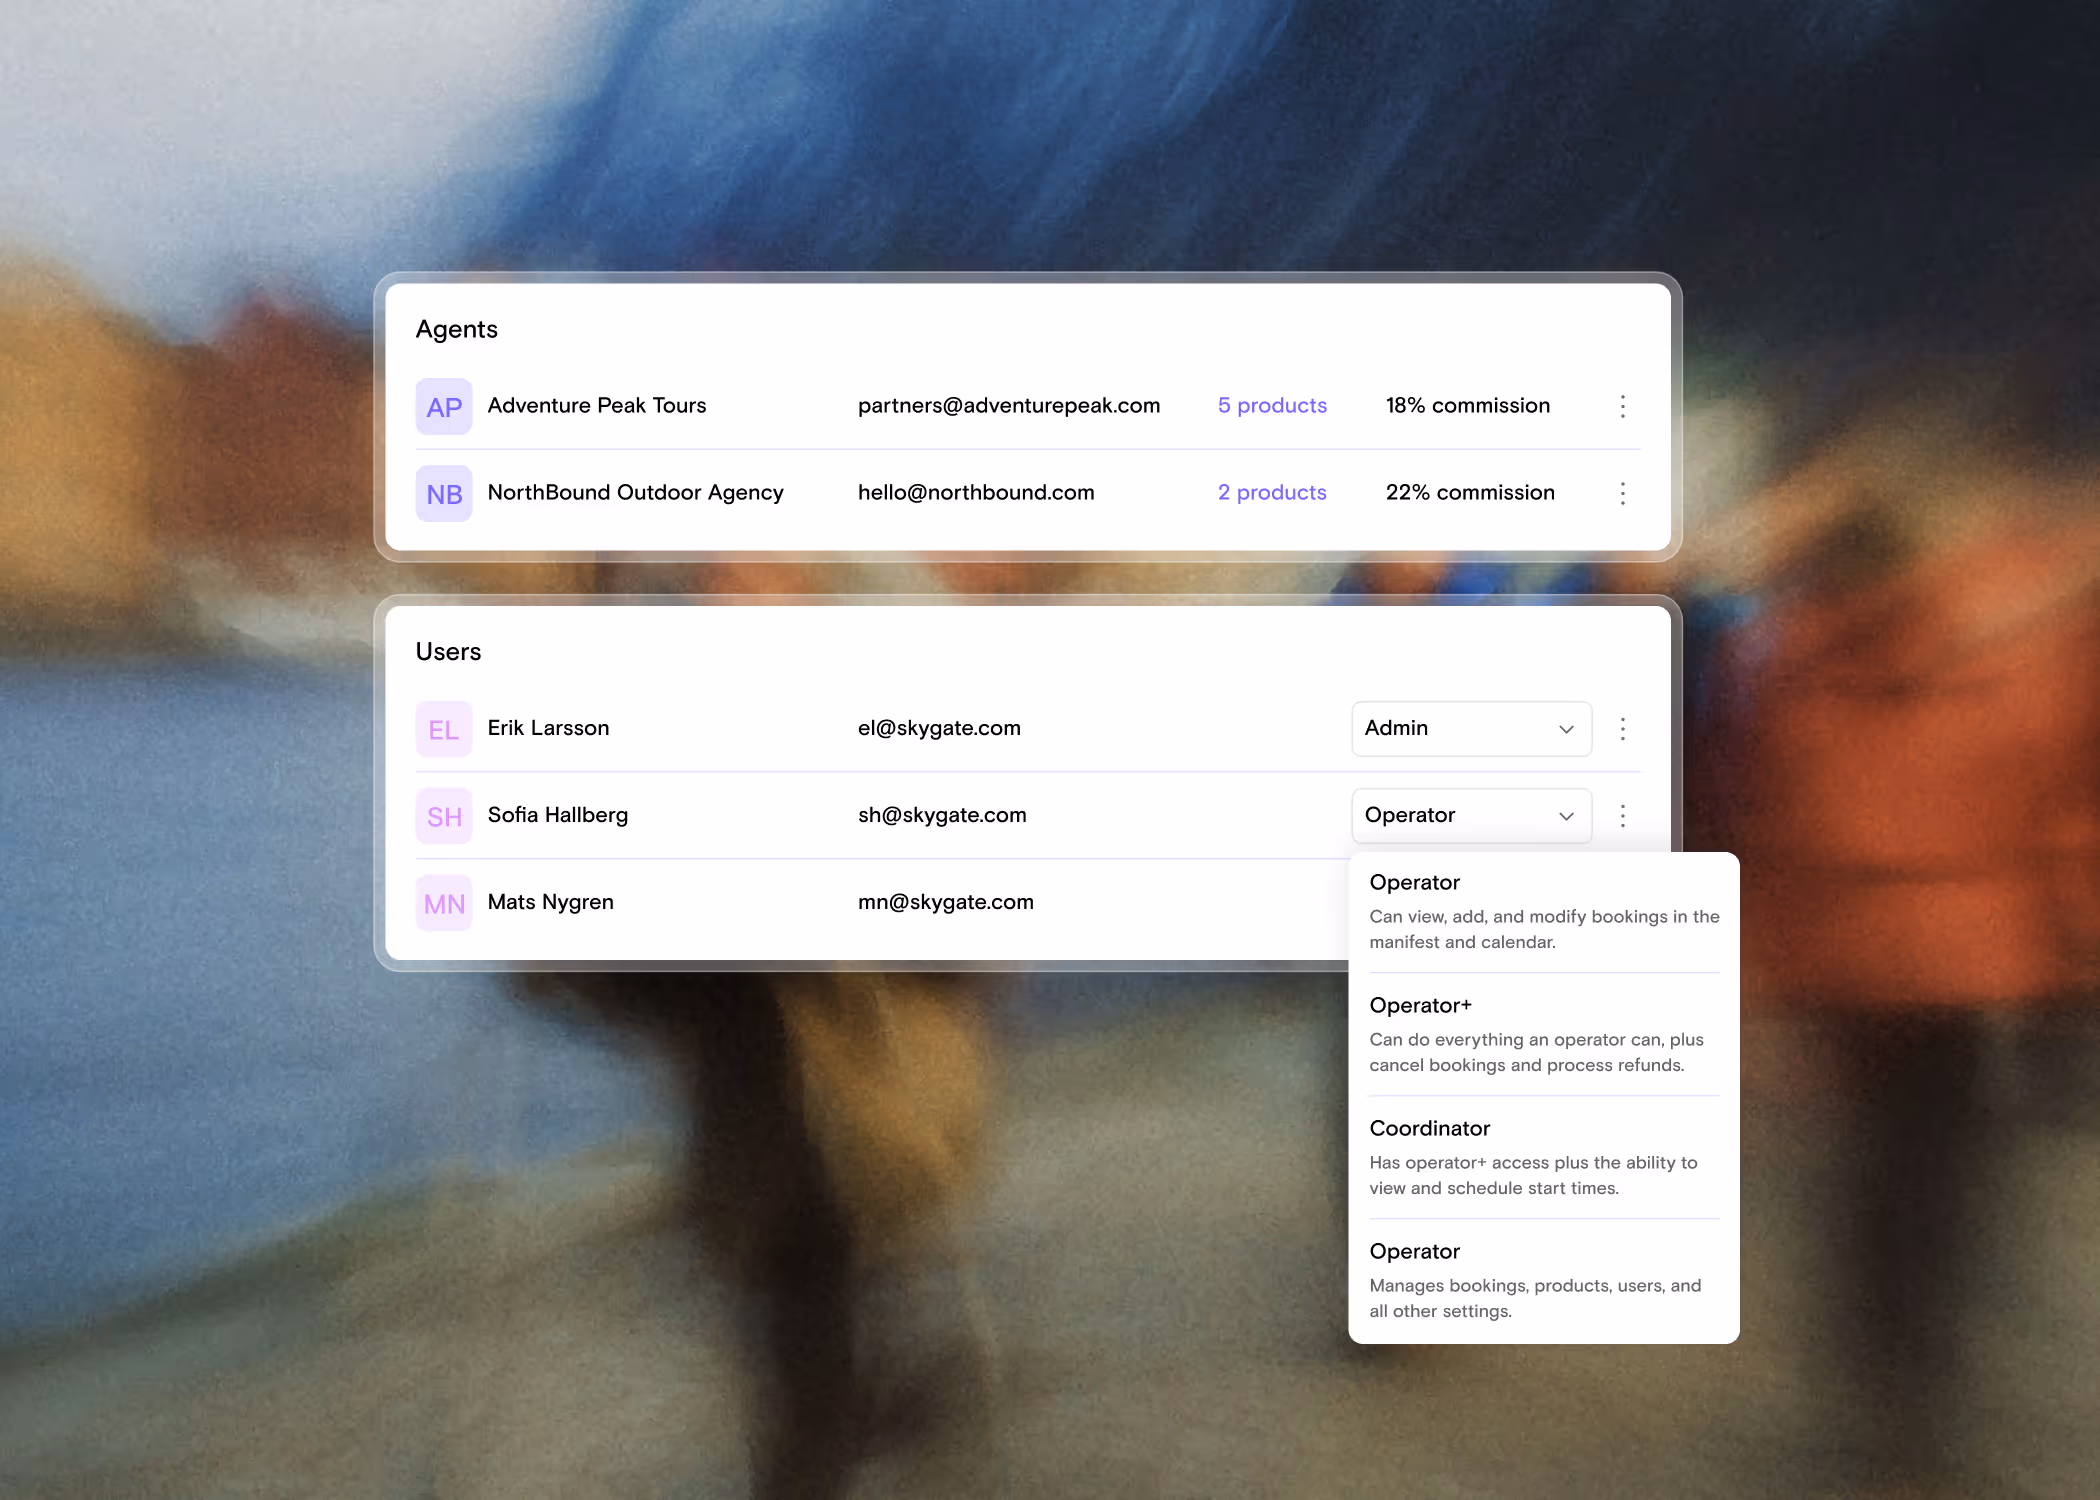Open the kebab menu for NorthBound Outdoor Agency
Viewport: 2100px width, 1500px height.
1622,493
